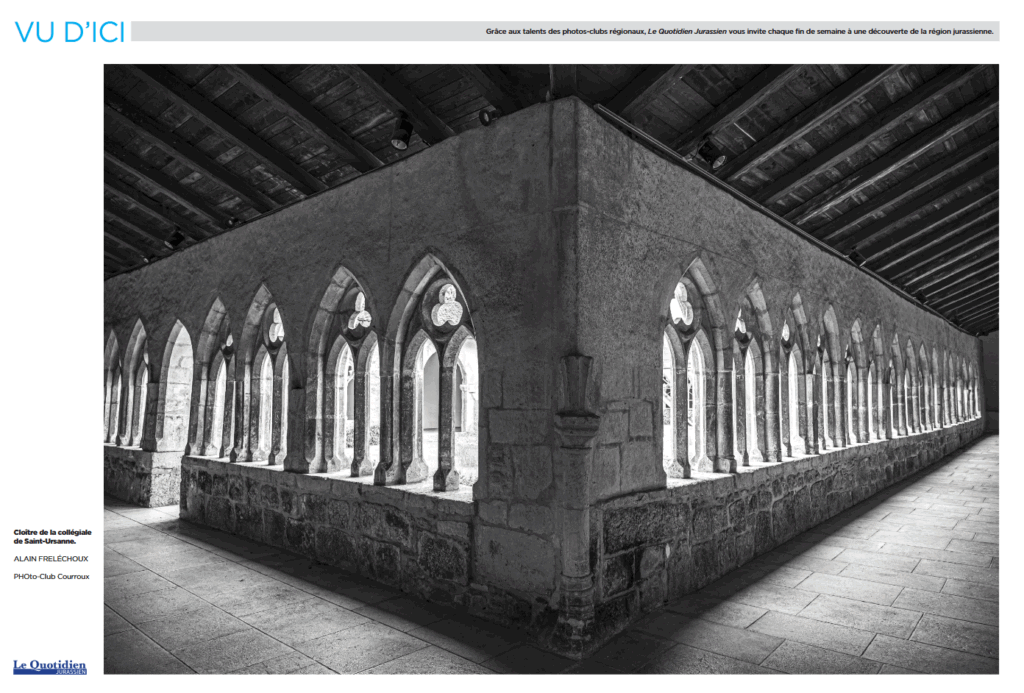Click the Le Quotidien Jurassien logo
Image resolution: width=1024 pixels, height=693 pixels.
coord(49,666)
